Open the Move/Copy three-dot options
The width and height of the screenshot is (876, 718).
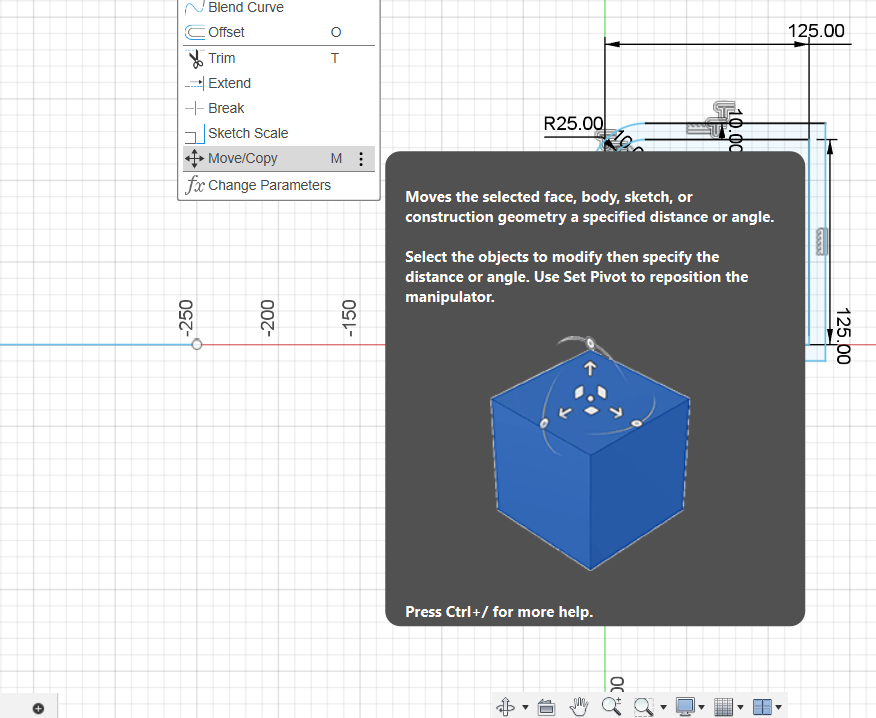coord(361,159)
